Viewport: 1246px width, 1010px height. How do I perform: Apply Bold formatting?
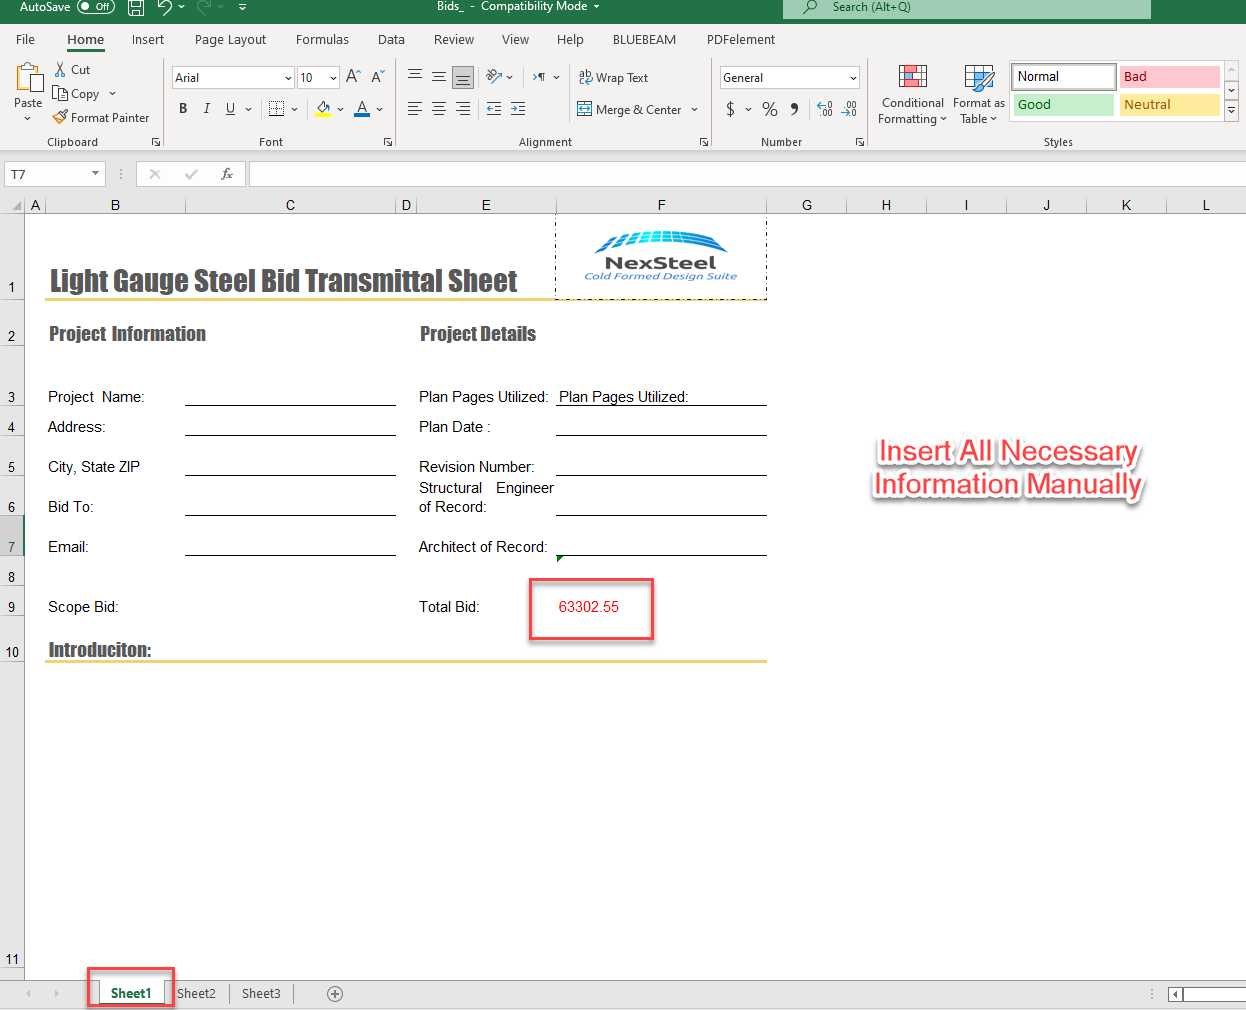tap(183, 109)
